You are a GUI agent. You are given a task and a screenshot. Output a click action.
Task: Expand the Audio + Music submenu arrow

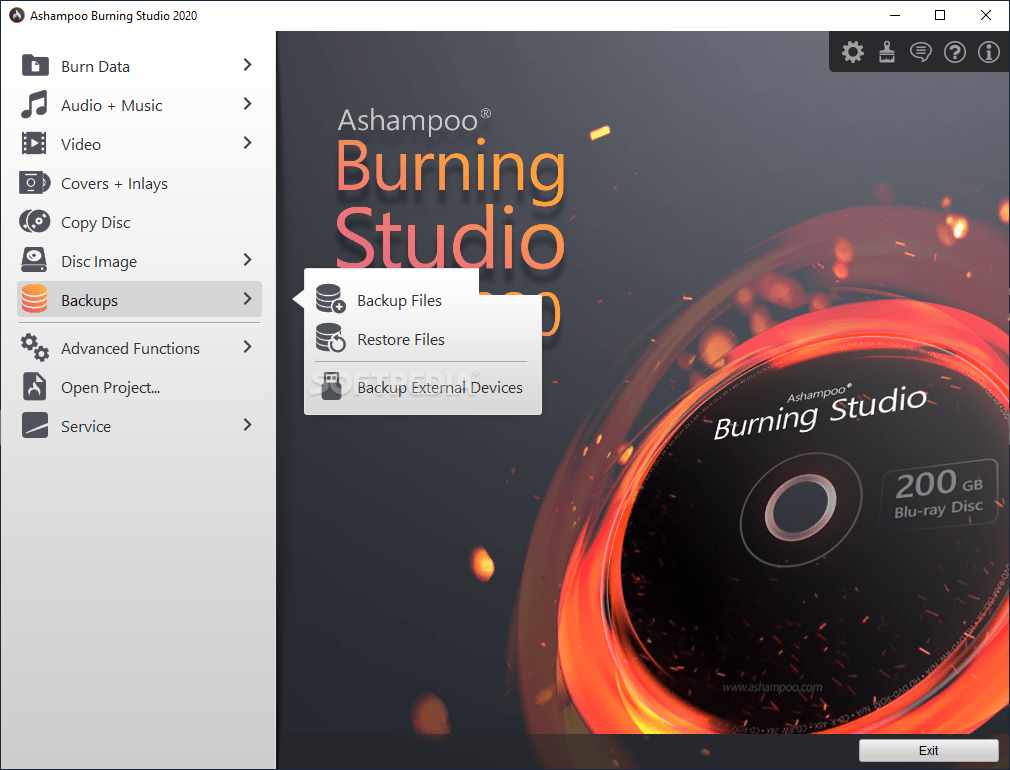[x=247, y=104]
